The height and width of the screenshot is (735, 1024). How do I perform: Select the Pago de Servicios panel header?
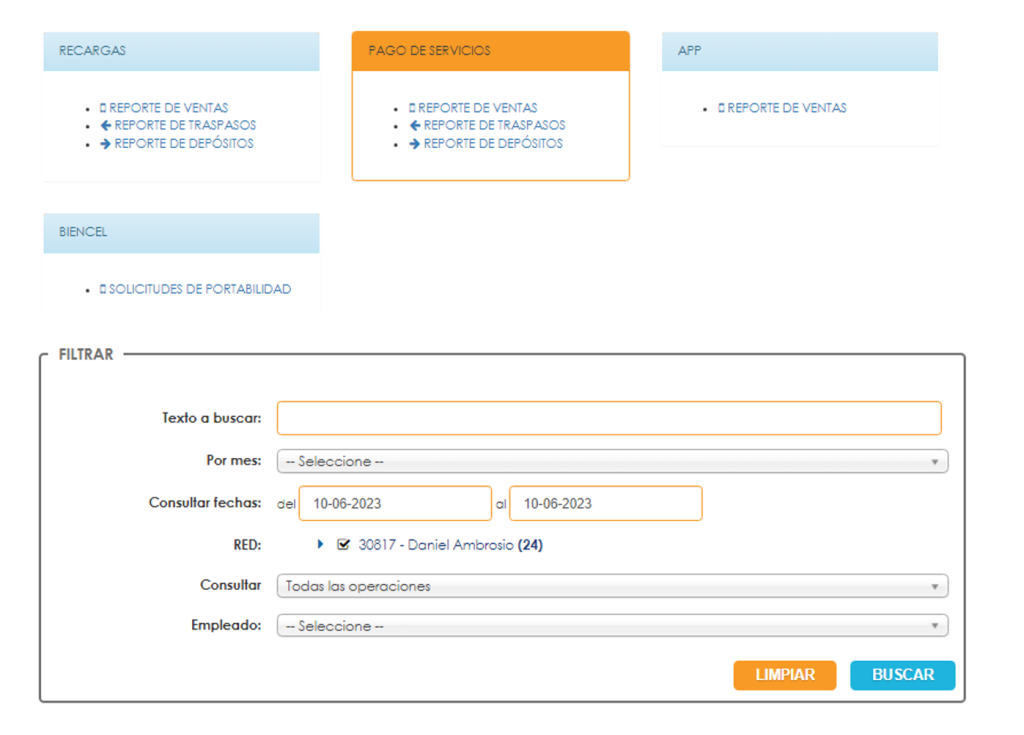click(x=490, y=51)
